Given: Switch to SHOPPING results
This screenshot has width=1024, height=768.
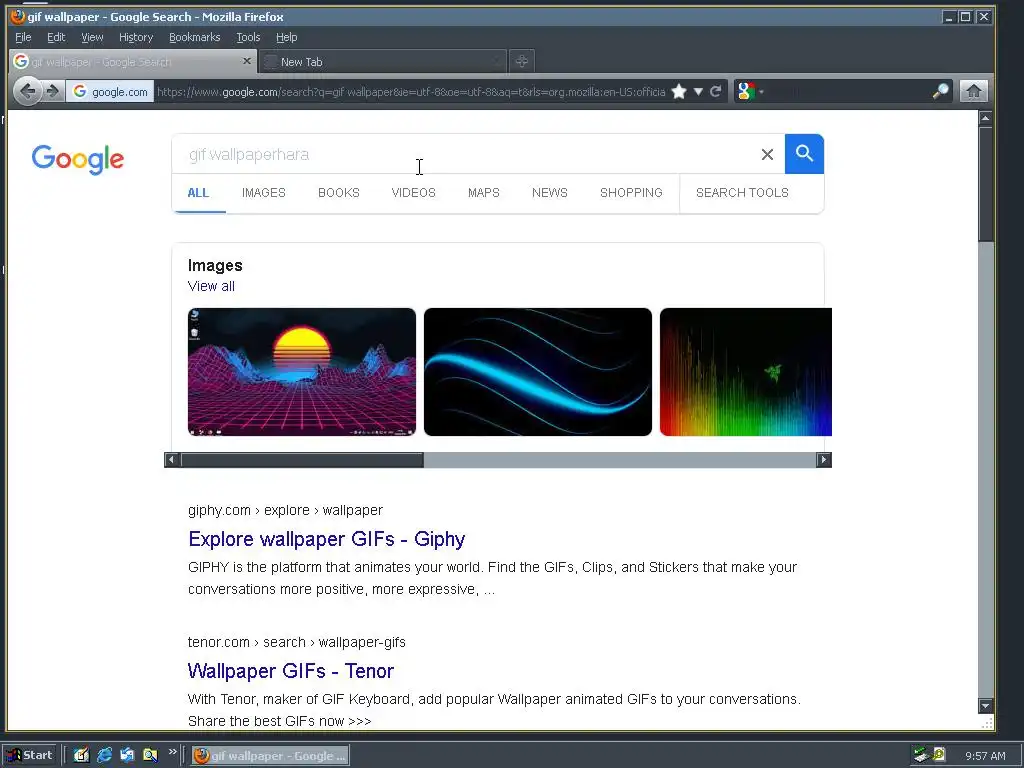Looking at the screenshot, I should (632, 193).
